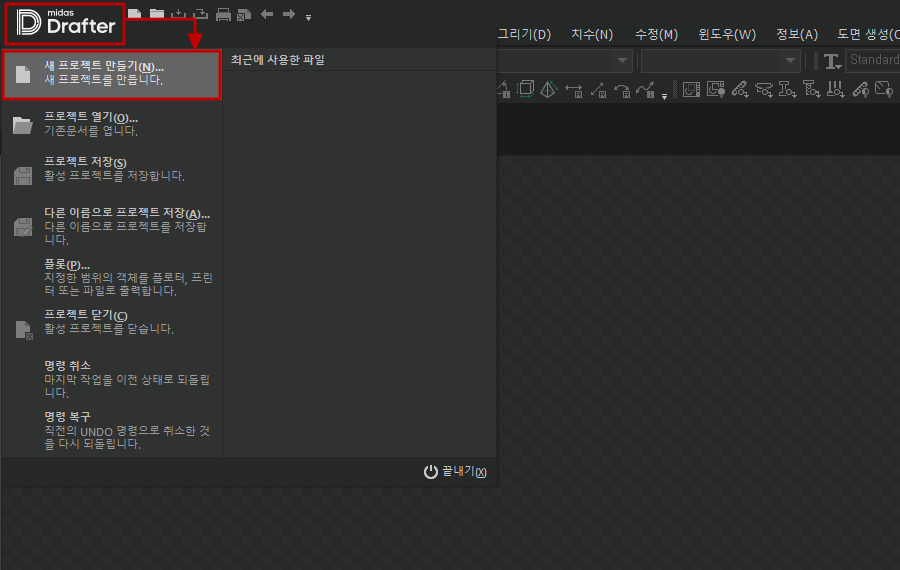Click the horizontal arrow R dimension icon
This screenshot has width=900, height=570.
[573, 90]
